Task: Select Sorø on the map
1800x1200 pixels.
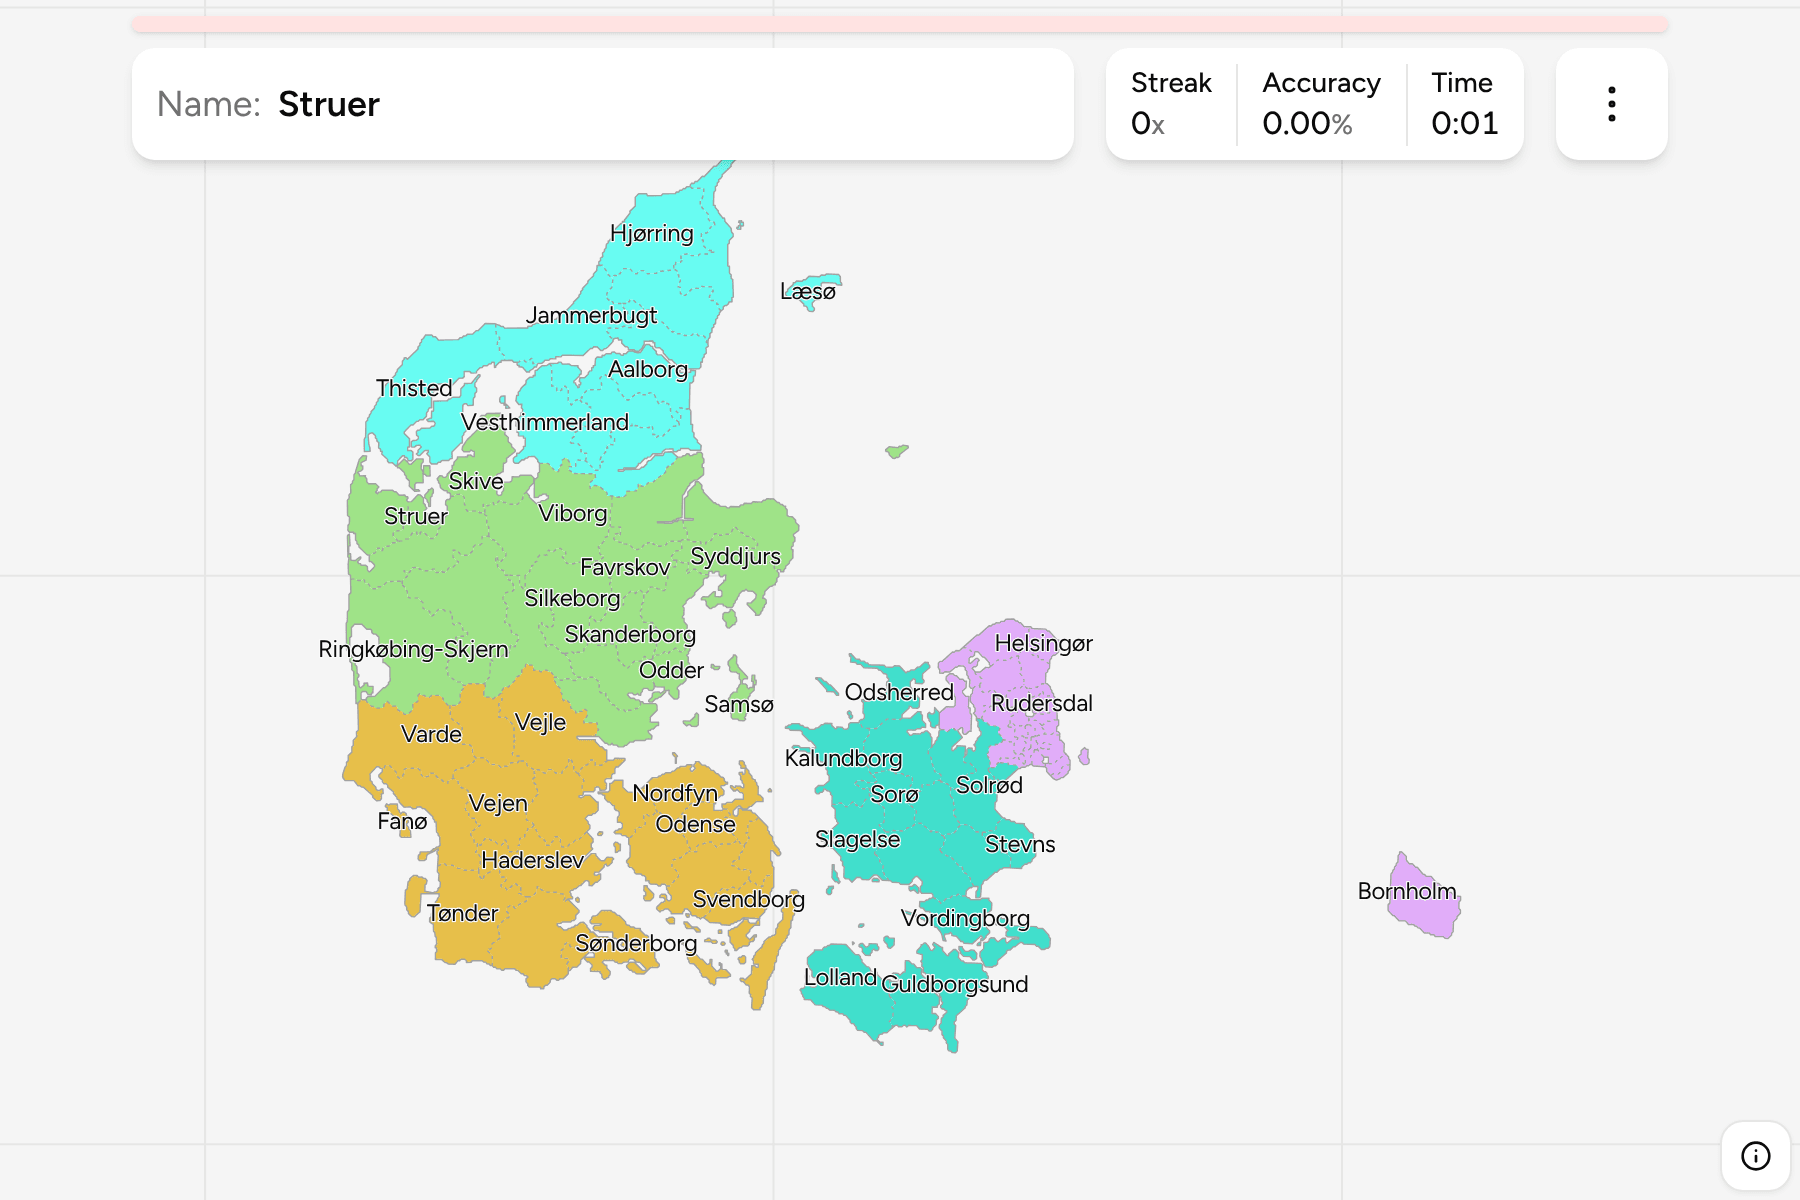Action: (x=894, y=794)
